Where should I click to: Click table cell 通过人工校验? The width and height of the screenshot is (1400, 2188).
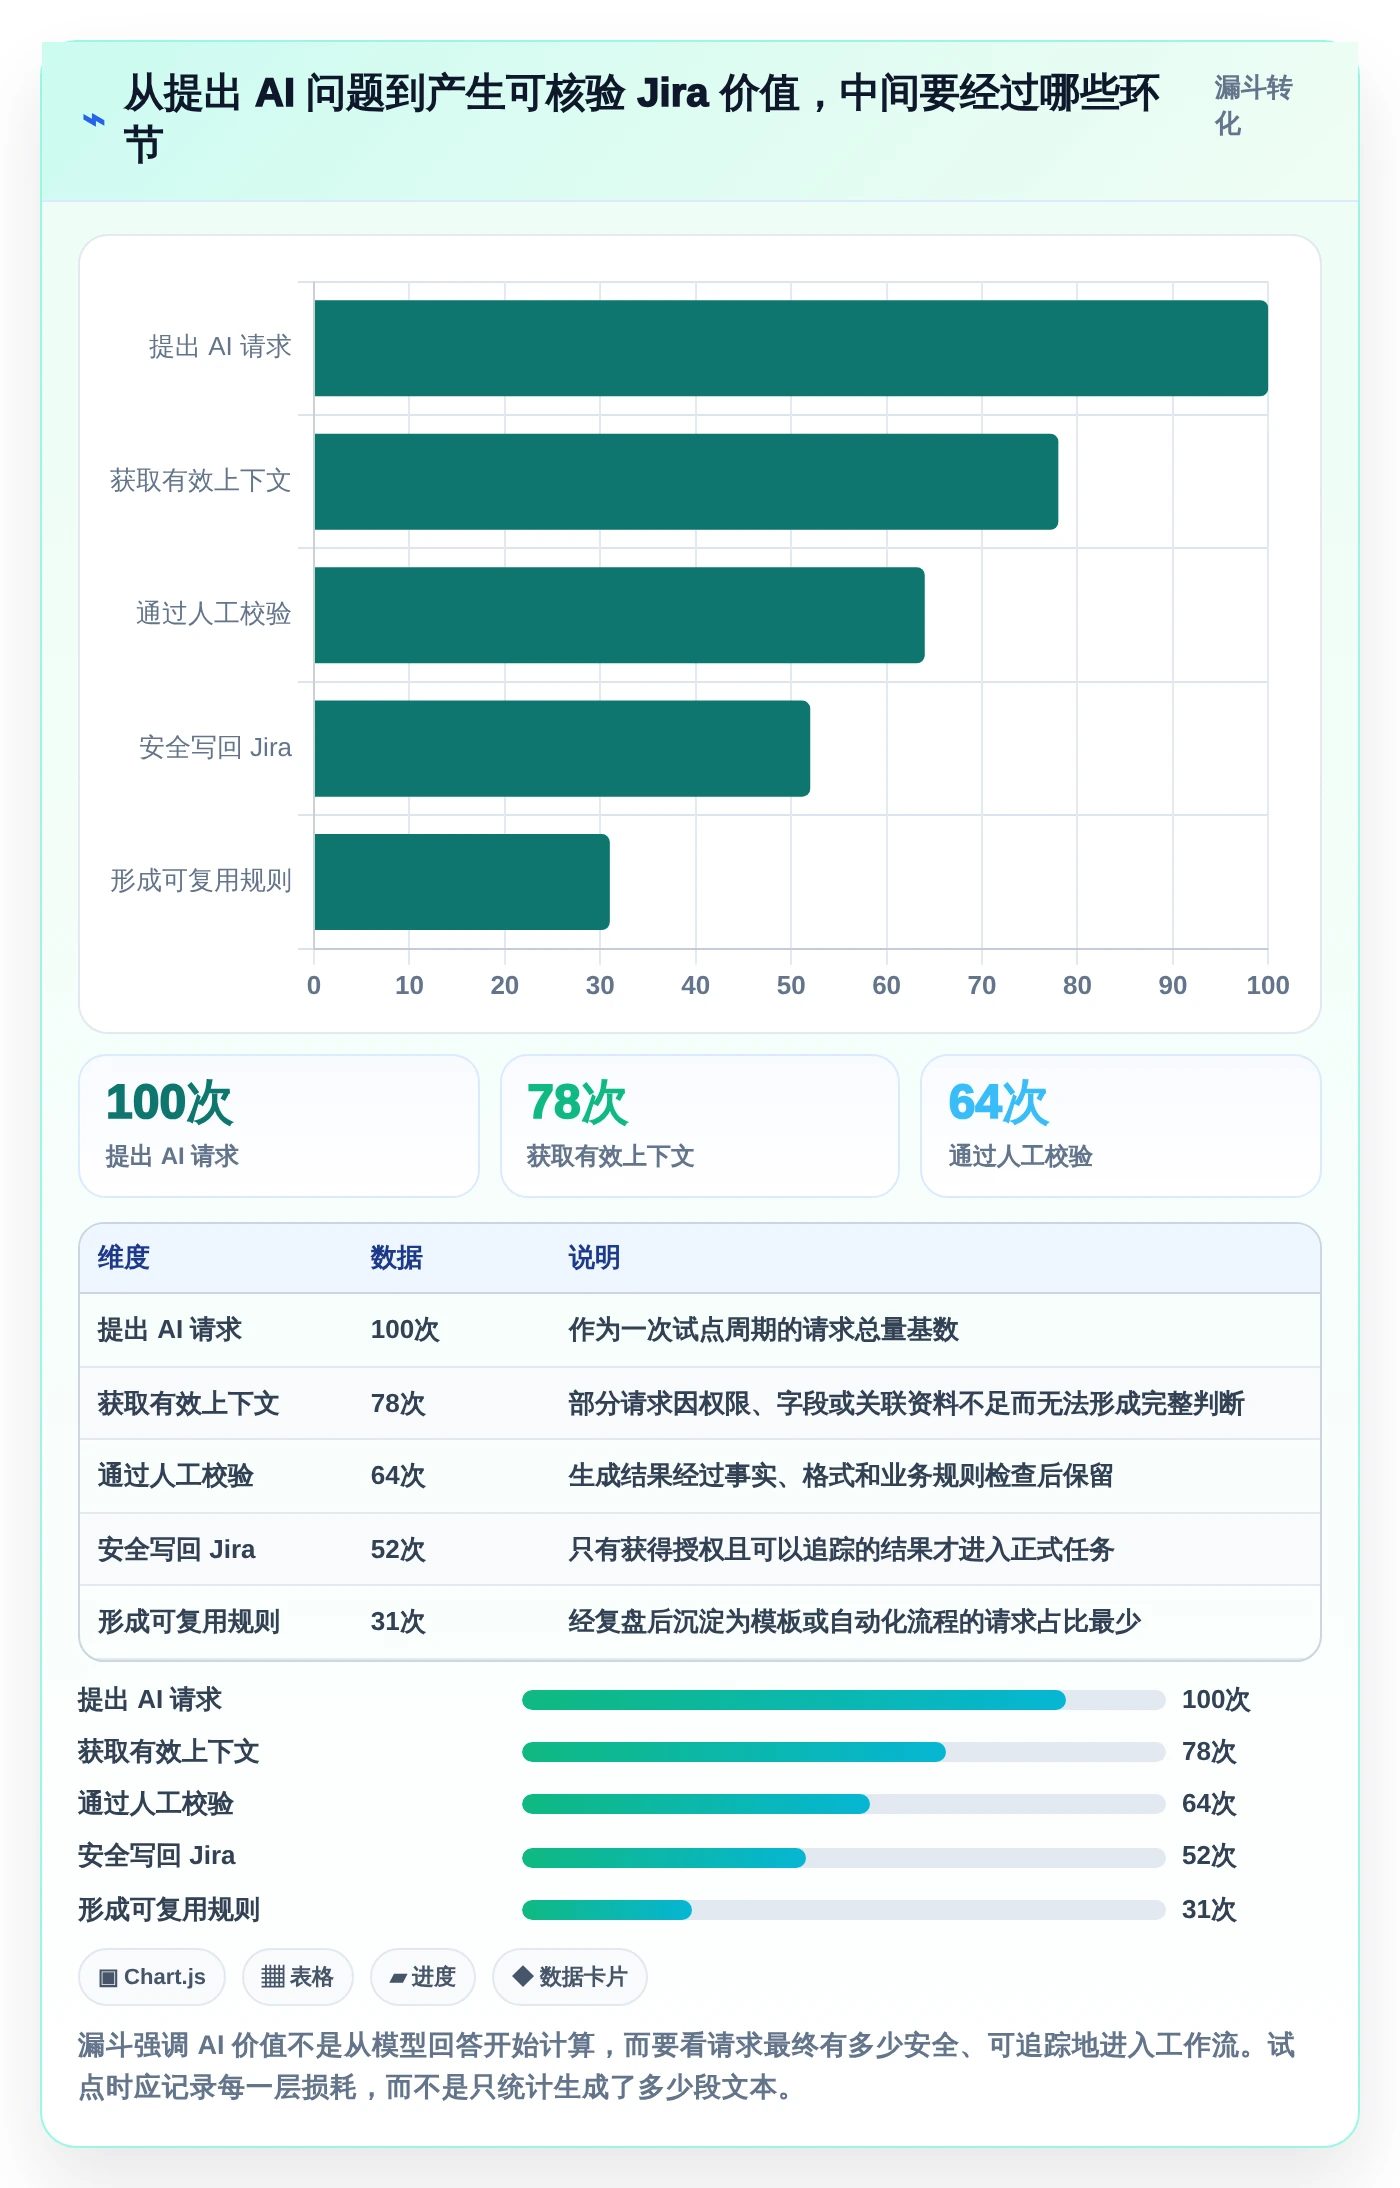coord(175,1475)
